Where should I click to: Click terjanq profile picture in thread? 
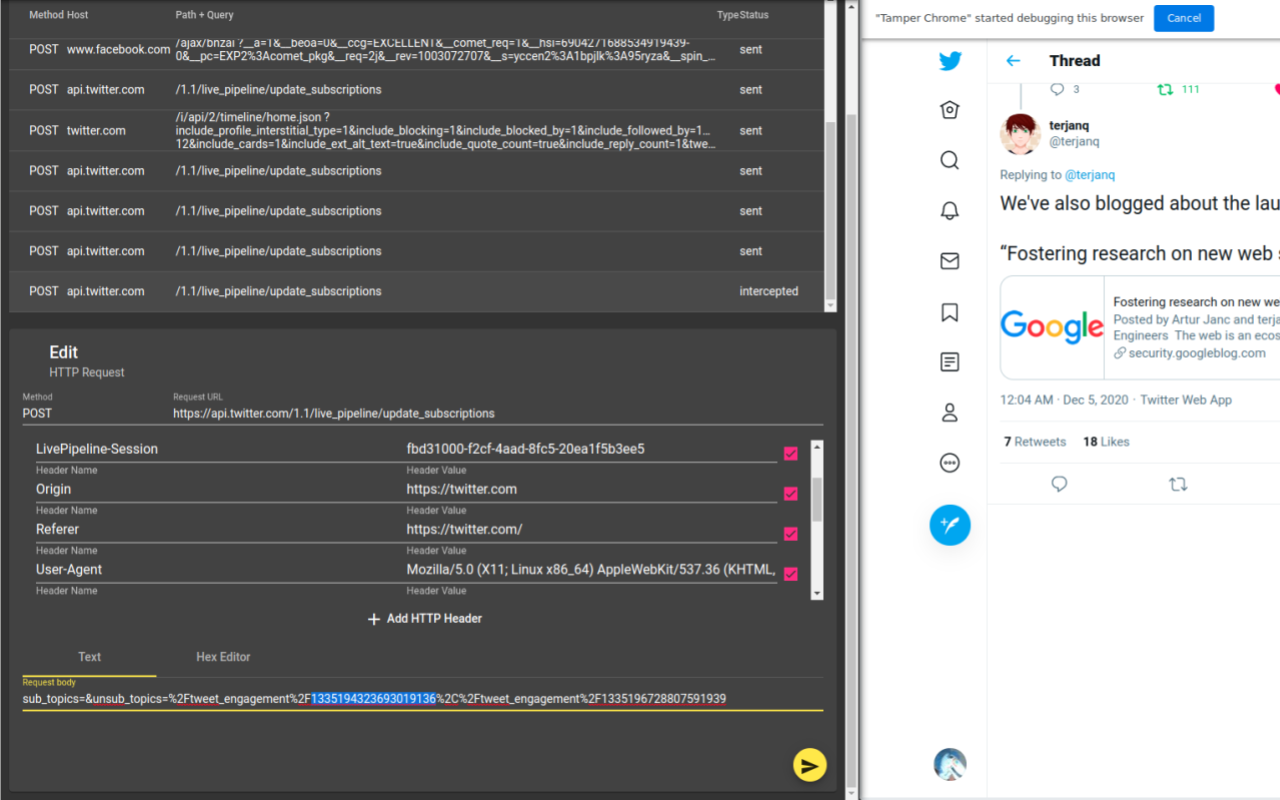(1020, 134)
